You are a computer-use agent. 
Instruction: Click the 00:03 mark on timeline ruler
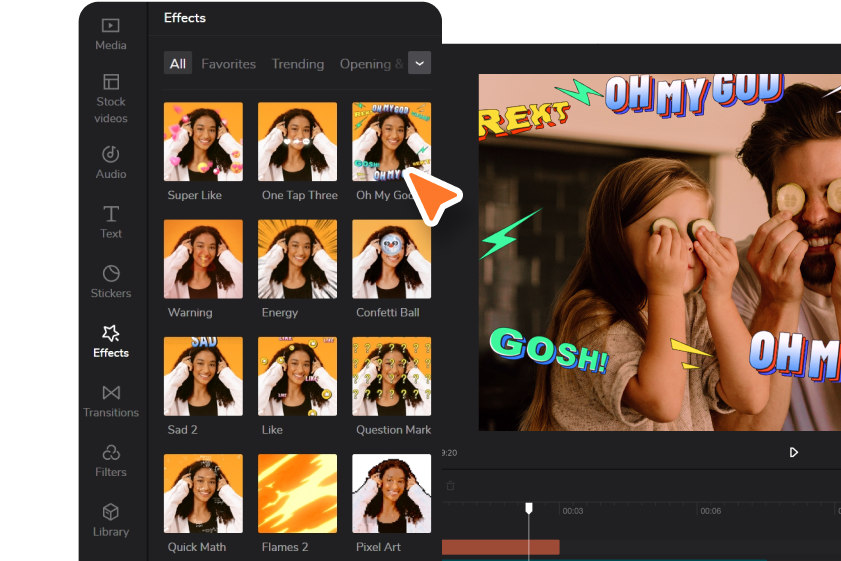572,511
